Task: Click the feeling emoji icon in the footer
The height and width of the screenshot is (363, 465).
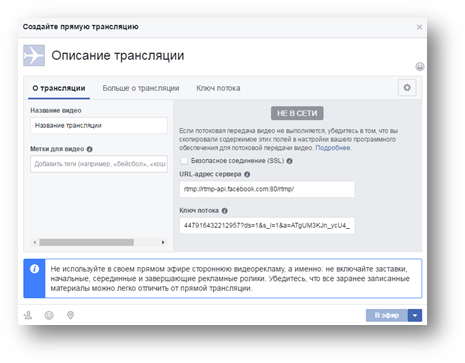Action: [x=49, y=315]
